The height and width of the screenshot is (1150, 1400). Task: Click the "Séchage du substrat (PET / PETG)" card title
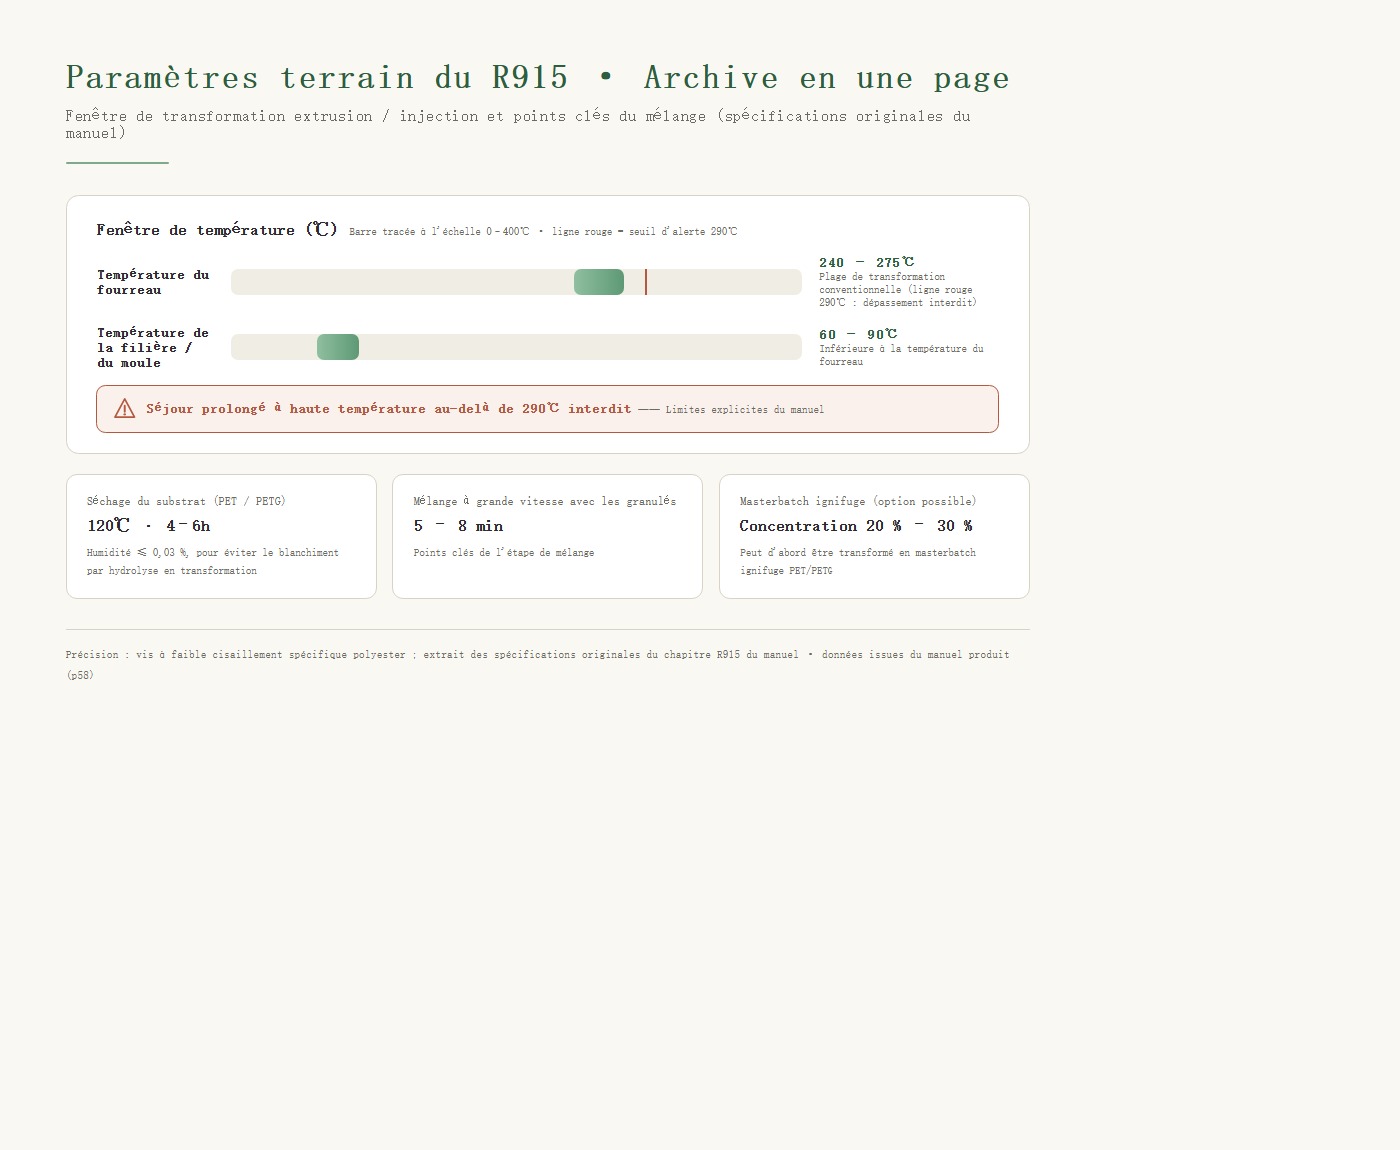[x=186, y=501]
